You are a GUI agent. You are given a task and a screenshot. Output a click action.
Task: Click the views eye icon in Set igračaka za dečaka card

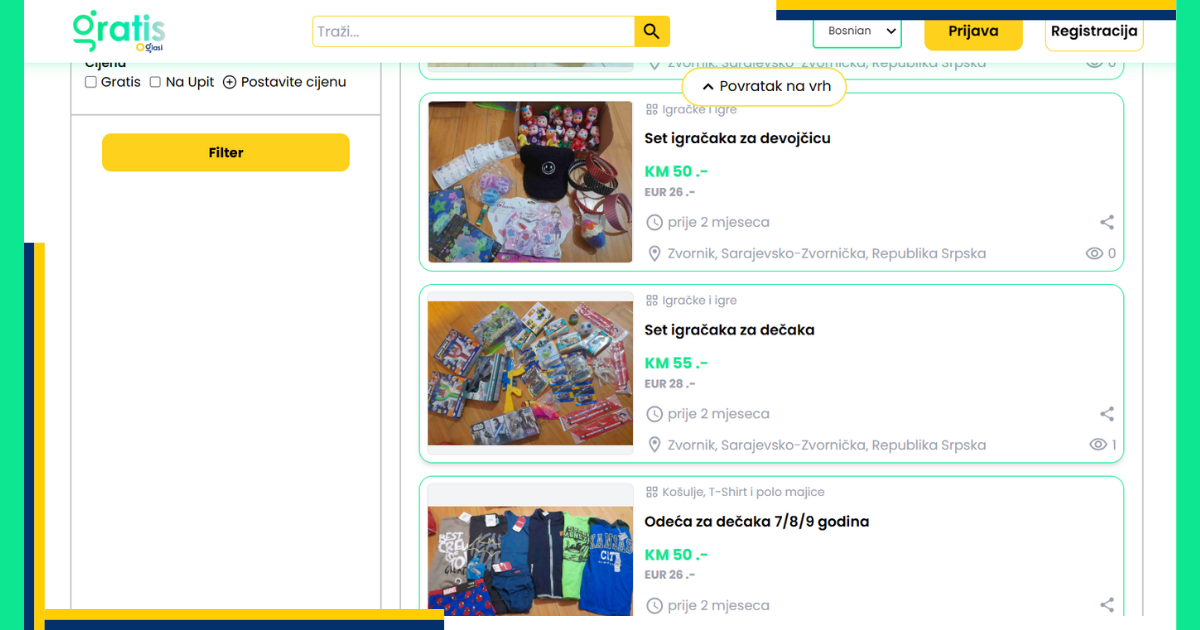pyautogui.click(x=1098, y=445)
